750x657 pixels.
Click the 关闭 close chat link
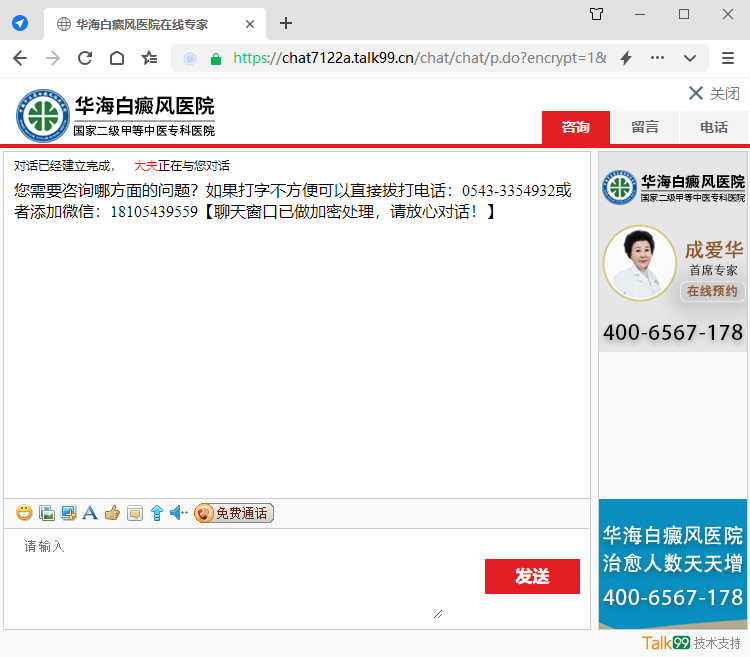[x=714, y=93]
